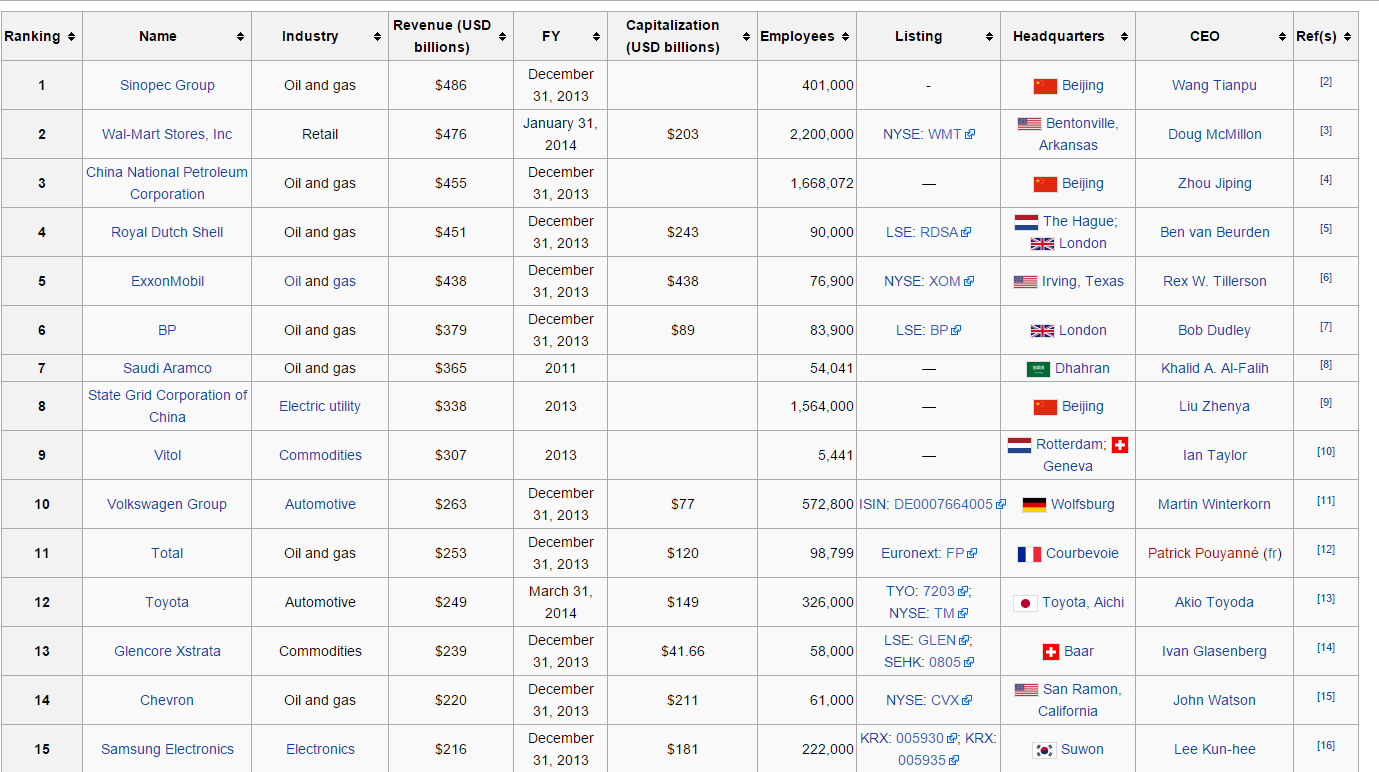Select the $486 revenue cell

tap(451, 85)
